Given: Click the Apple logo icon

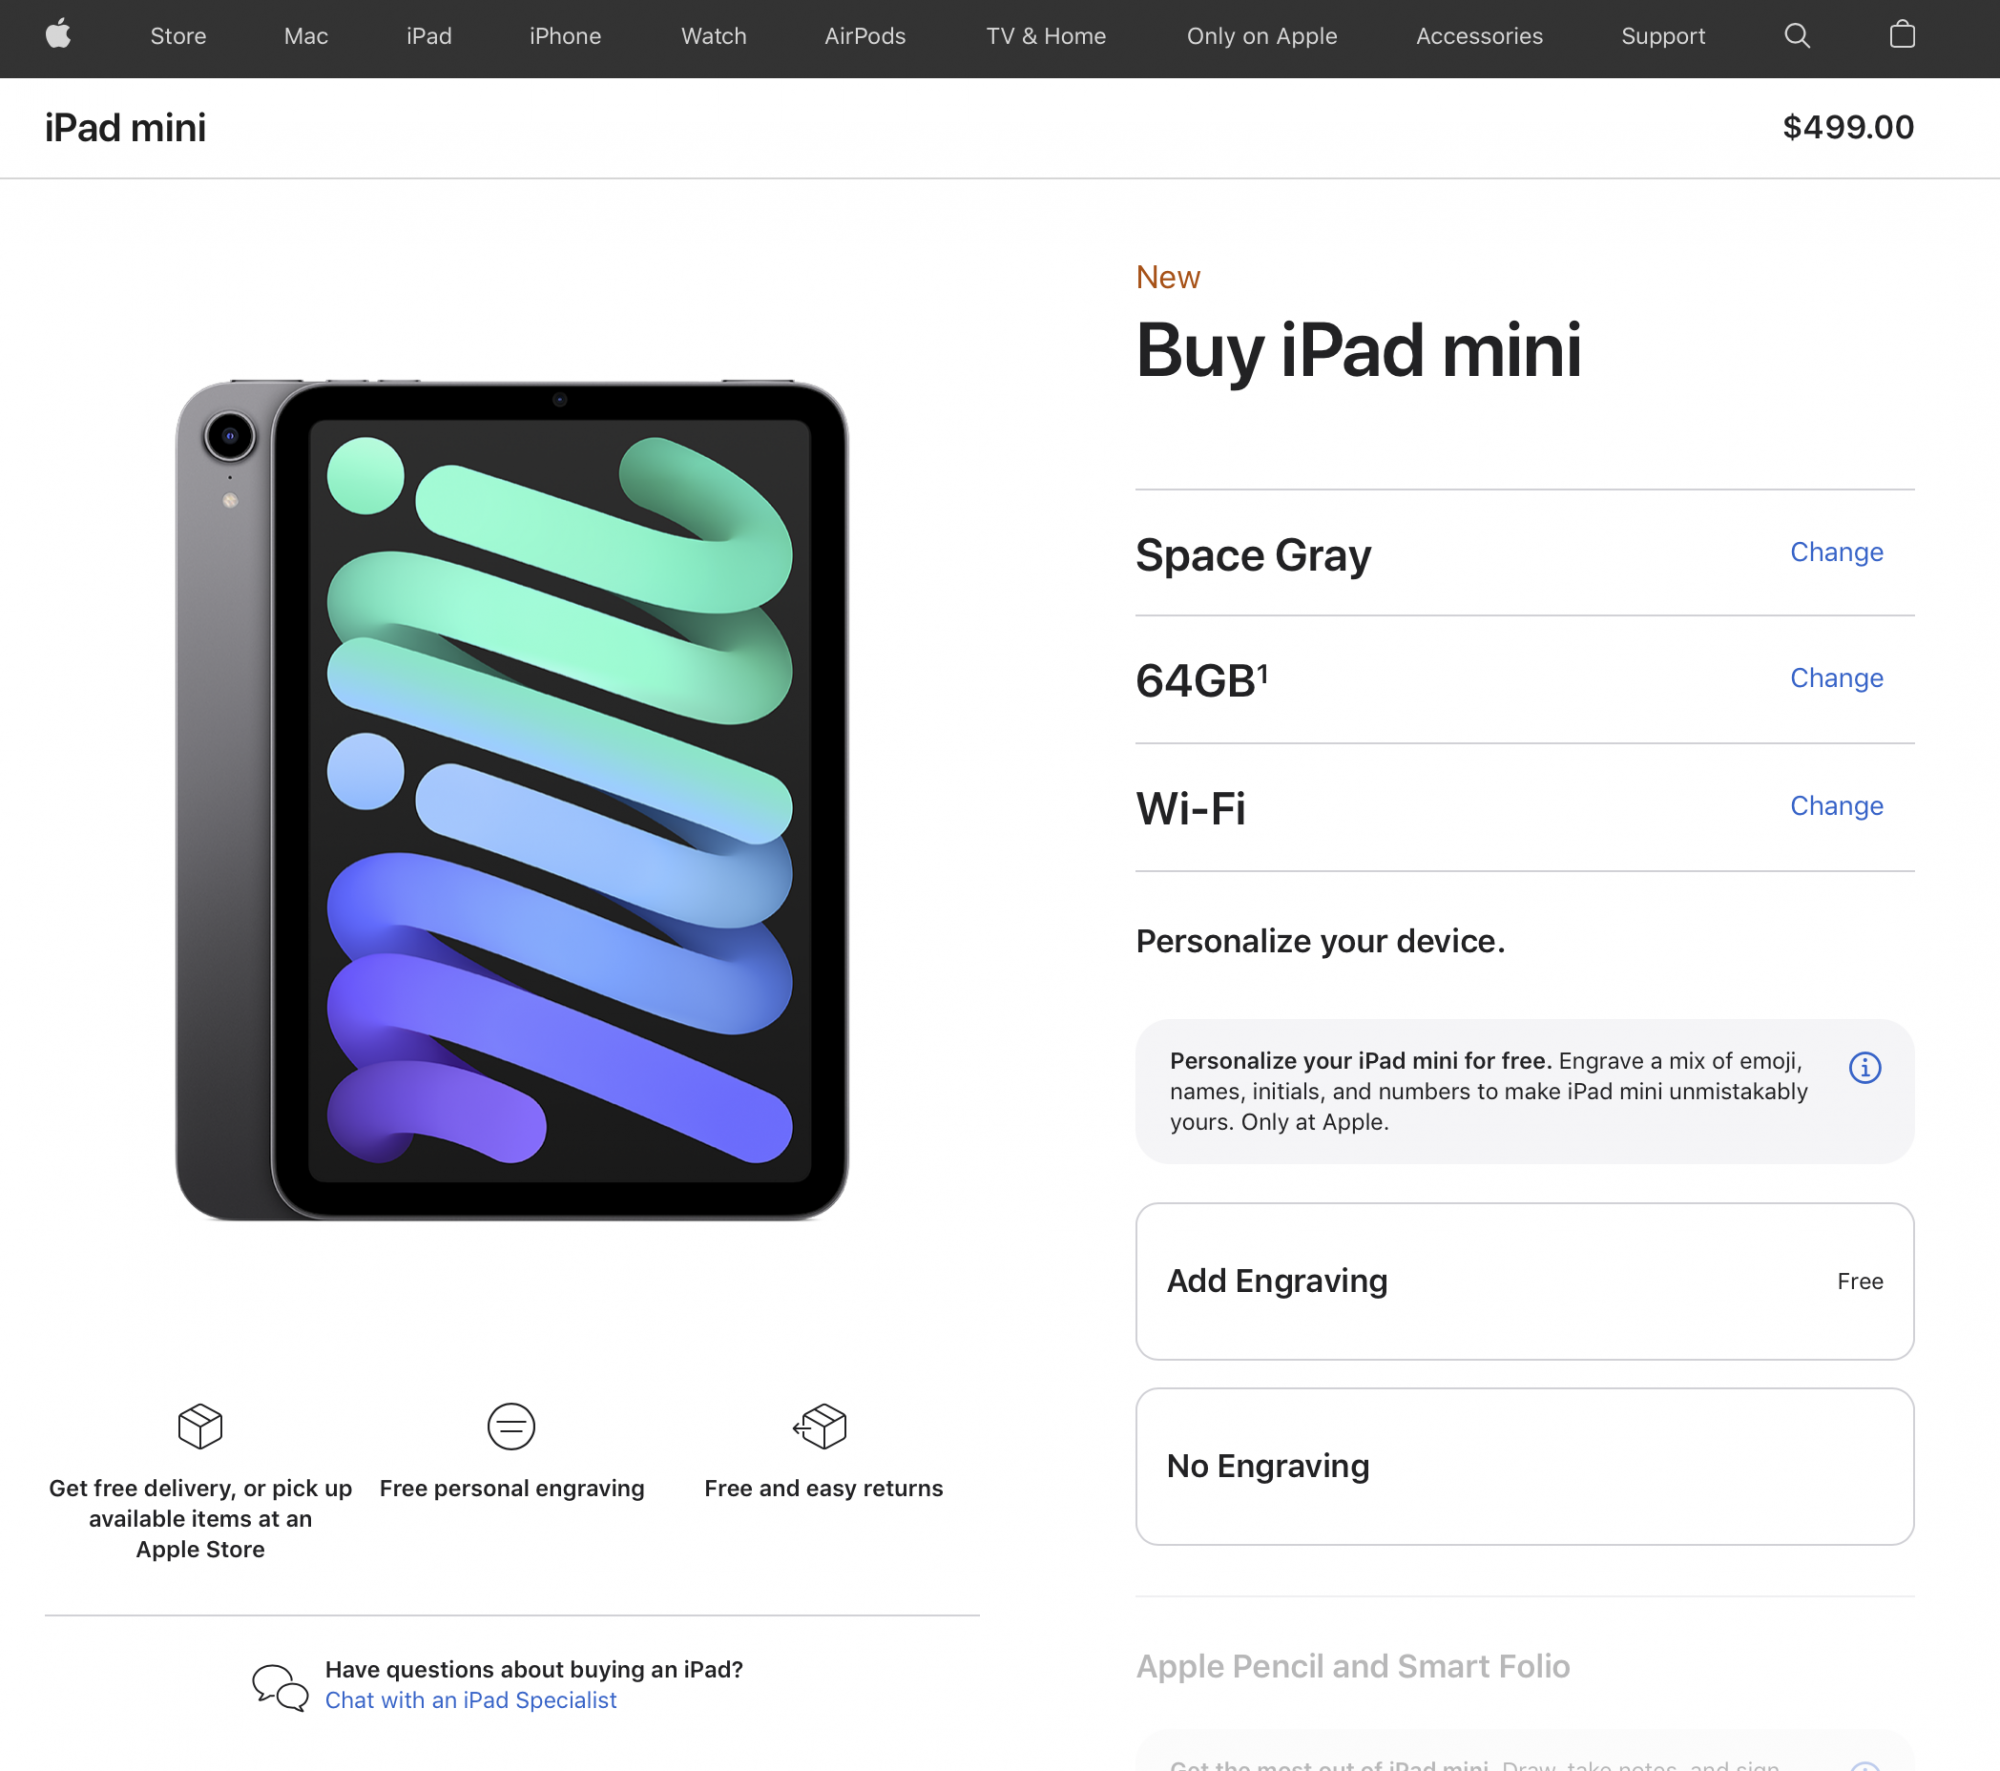Looking at the screenshot, I should coord(59,34).
